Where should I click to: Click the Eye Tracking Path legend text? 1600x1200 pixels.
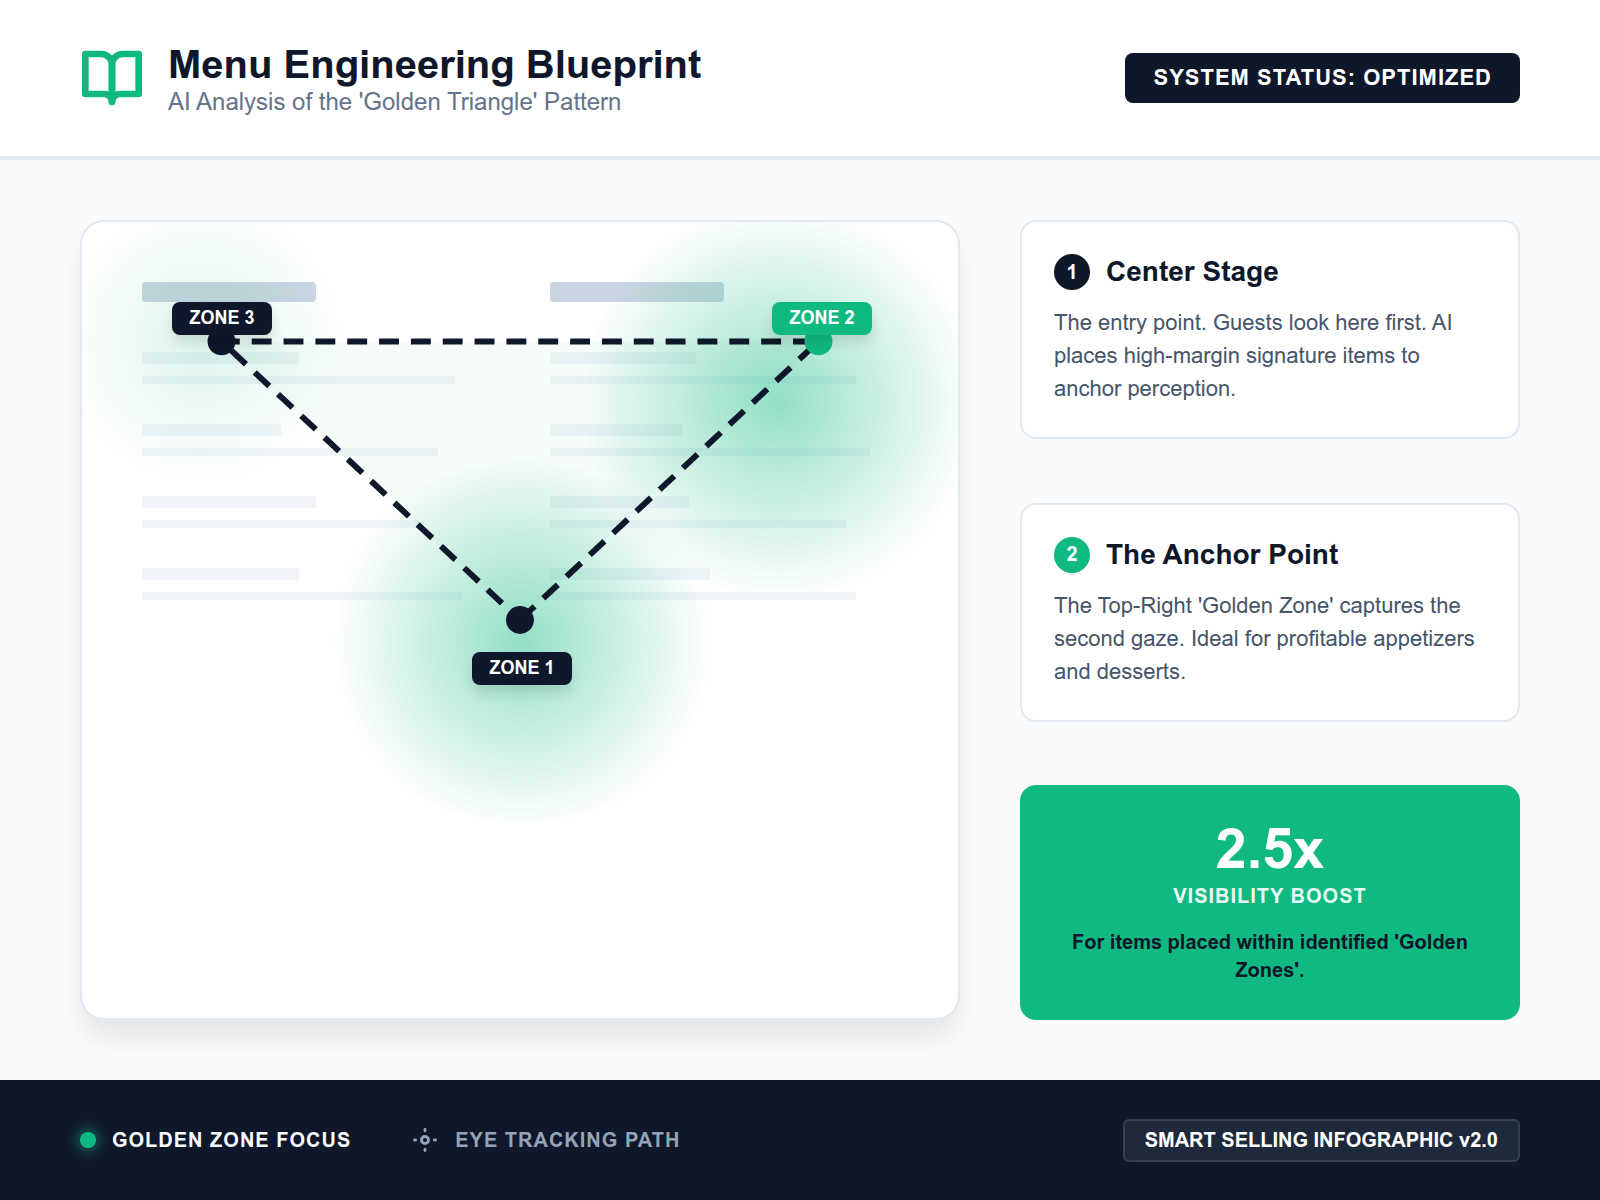567,1140
